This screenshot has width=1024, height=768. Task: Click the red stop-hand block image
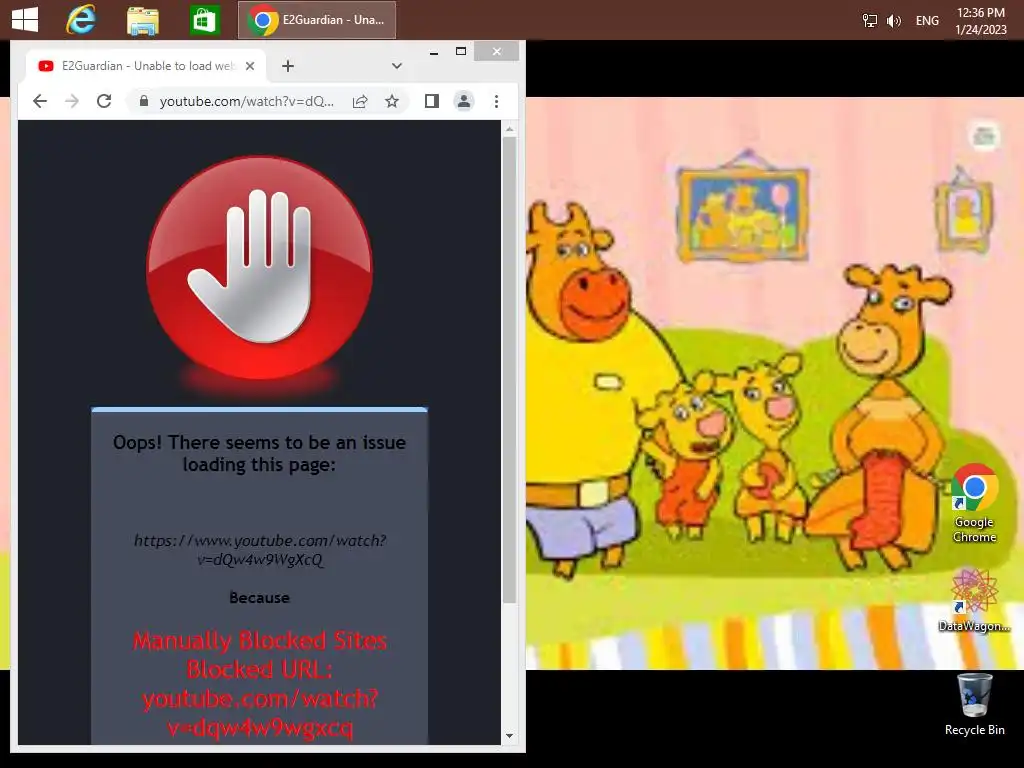[x=260, y=268]
